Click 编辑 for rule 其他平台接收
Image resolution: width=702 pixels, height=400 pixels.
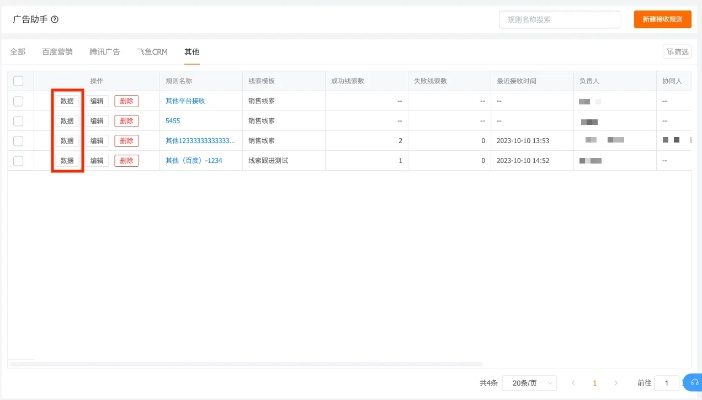[97, 101]
